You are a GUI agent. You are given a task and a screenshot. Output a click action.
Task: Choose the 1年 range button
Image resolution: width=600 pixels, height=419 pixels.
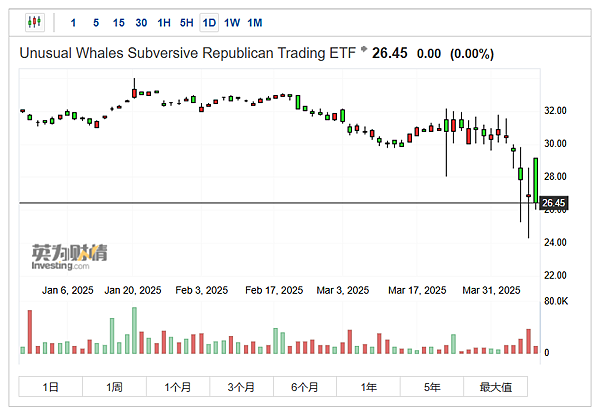368,387
